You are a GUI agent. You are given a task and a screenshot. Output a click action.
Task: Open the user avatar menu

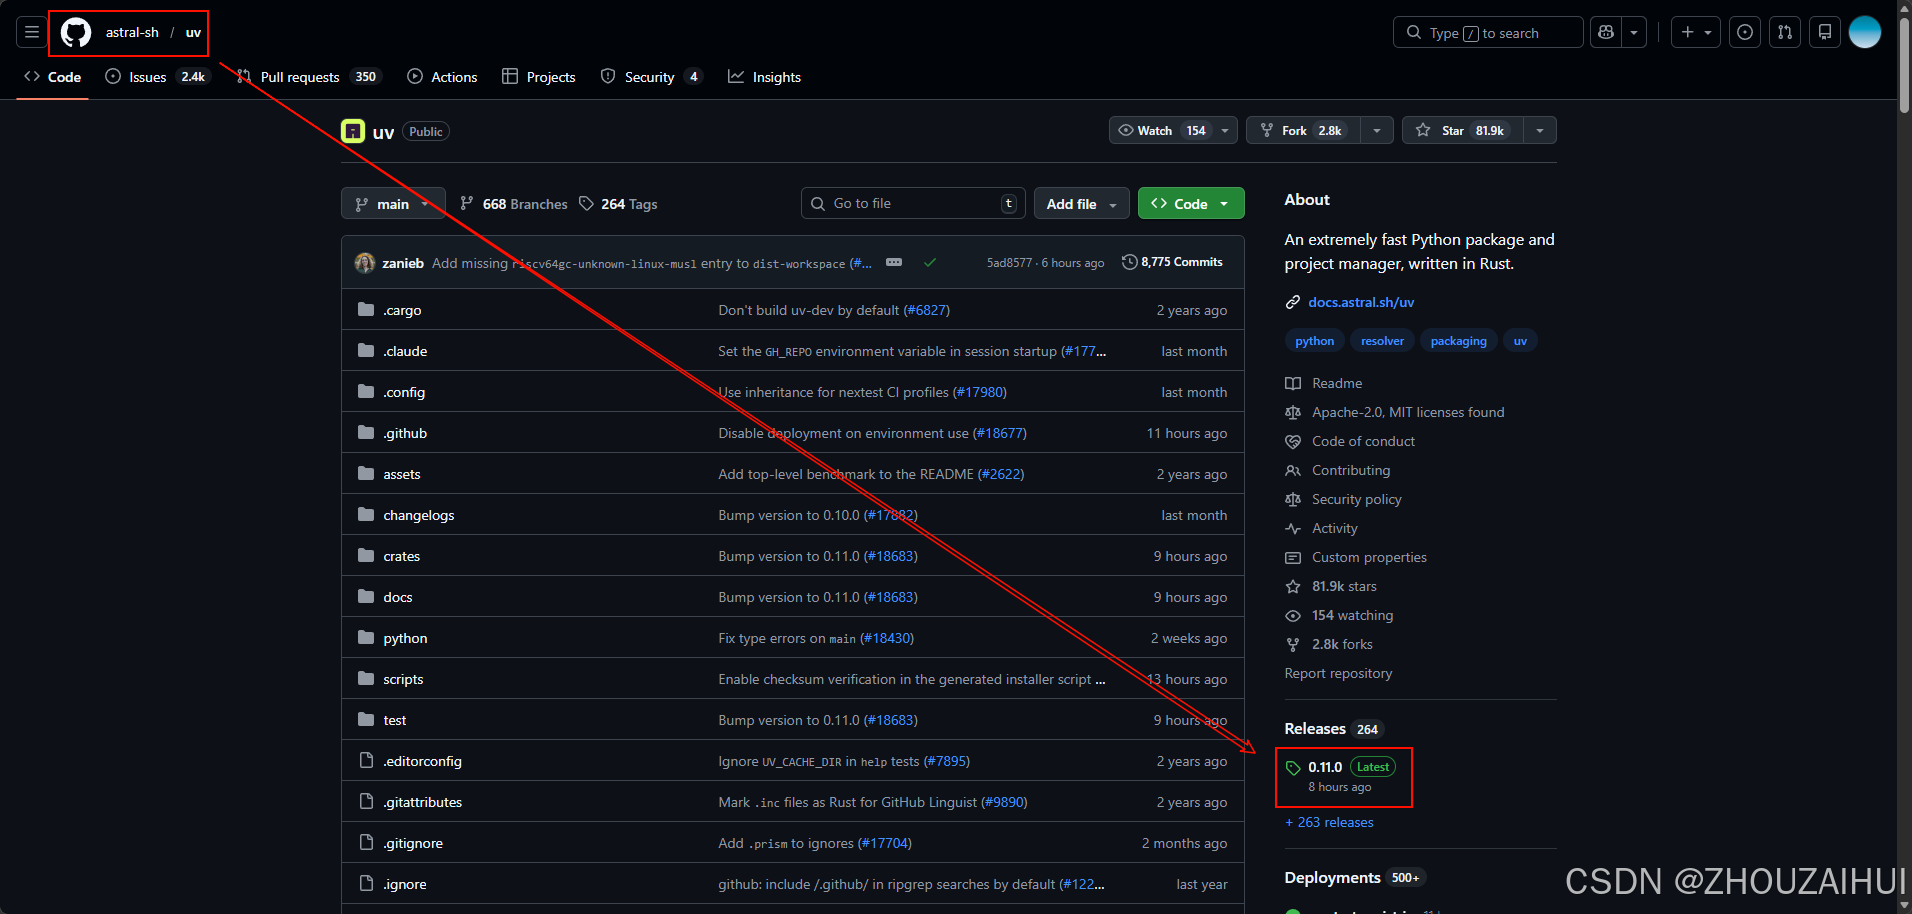[x=1865, y=32]
